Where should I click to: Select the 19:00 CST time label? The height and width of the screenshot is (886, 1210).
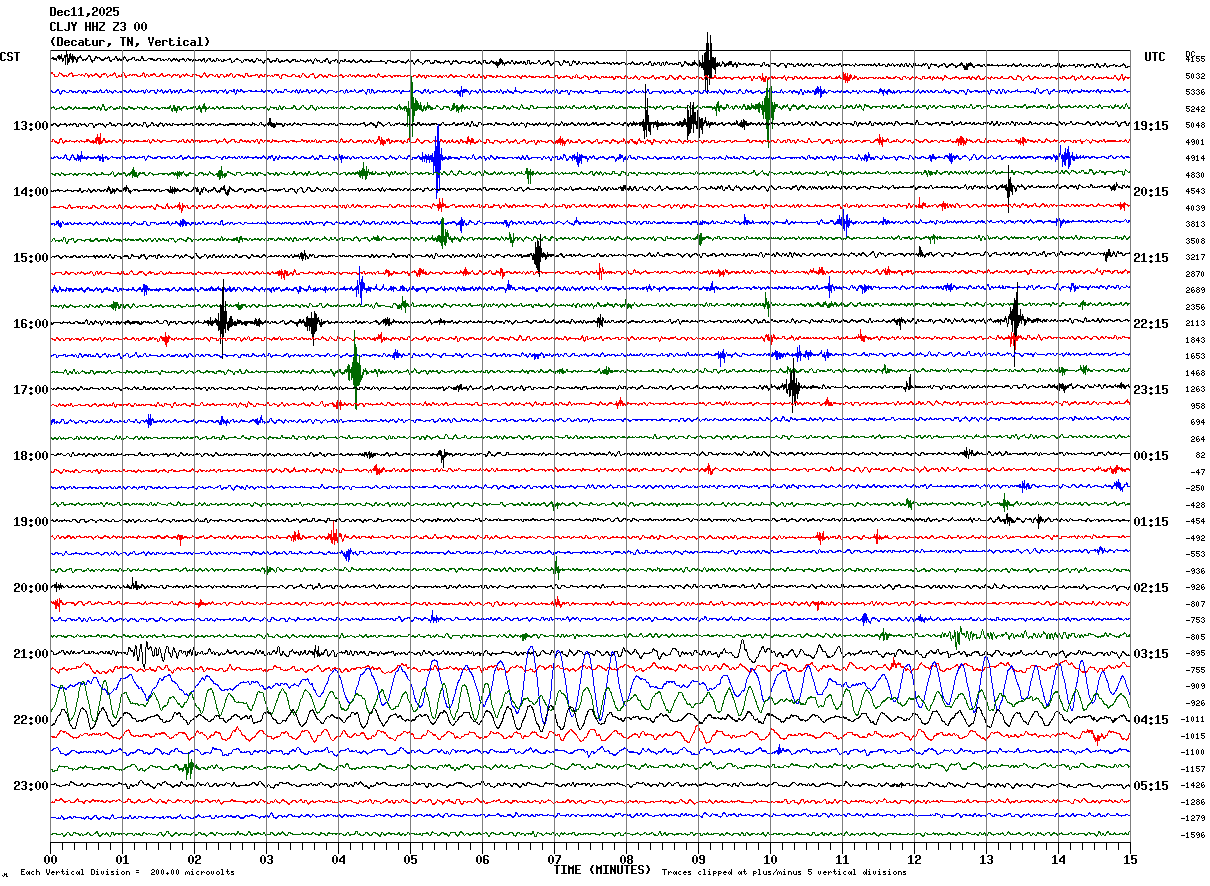pyautogui.click(x=31, y=522)
